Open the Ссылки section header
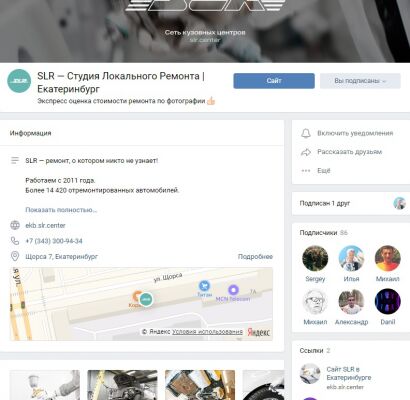This screenshot has height=400, width=410. coord(315,351)
